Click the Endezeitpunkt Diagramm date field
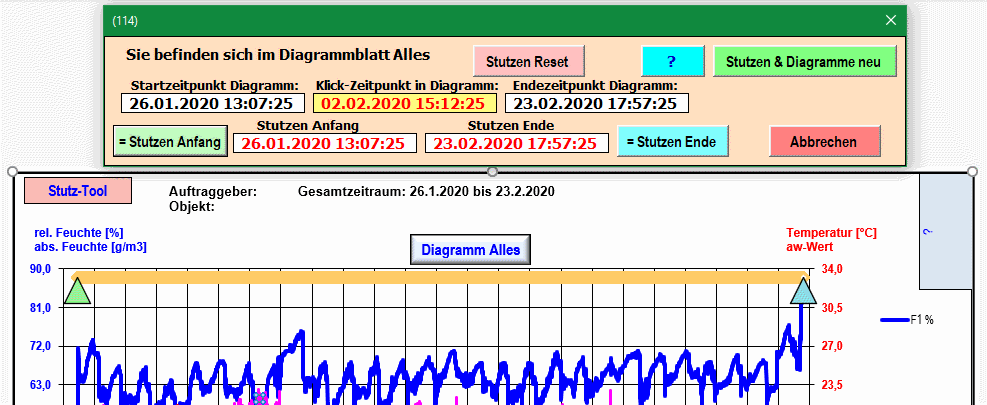Image resolution: width=987 pixels, height=405 pixels. (x=596, y=103)
